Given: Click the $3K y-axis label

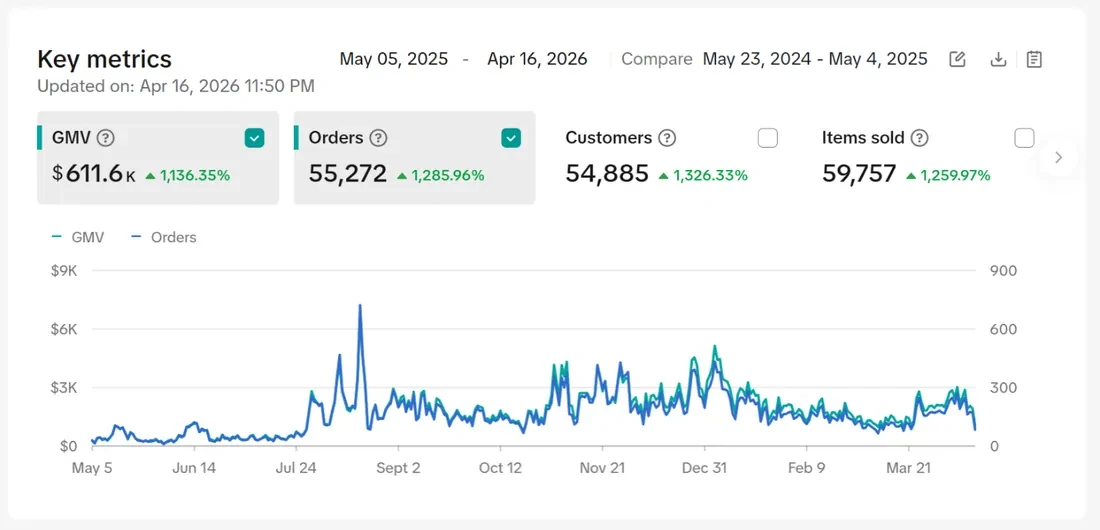Looking at the screenshot, I should click(x=64, y=388).
